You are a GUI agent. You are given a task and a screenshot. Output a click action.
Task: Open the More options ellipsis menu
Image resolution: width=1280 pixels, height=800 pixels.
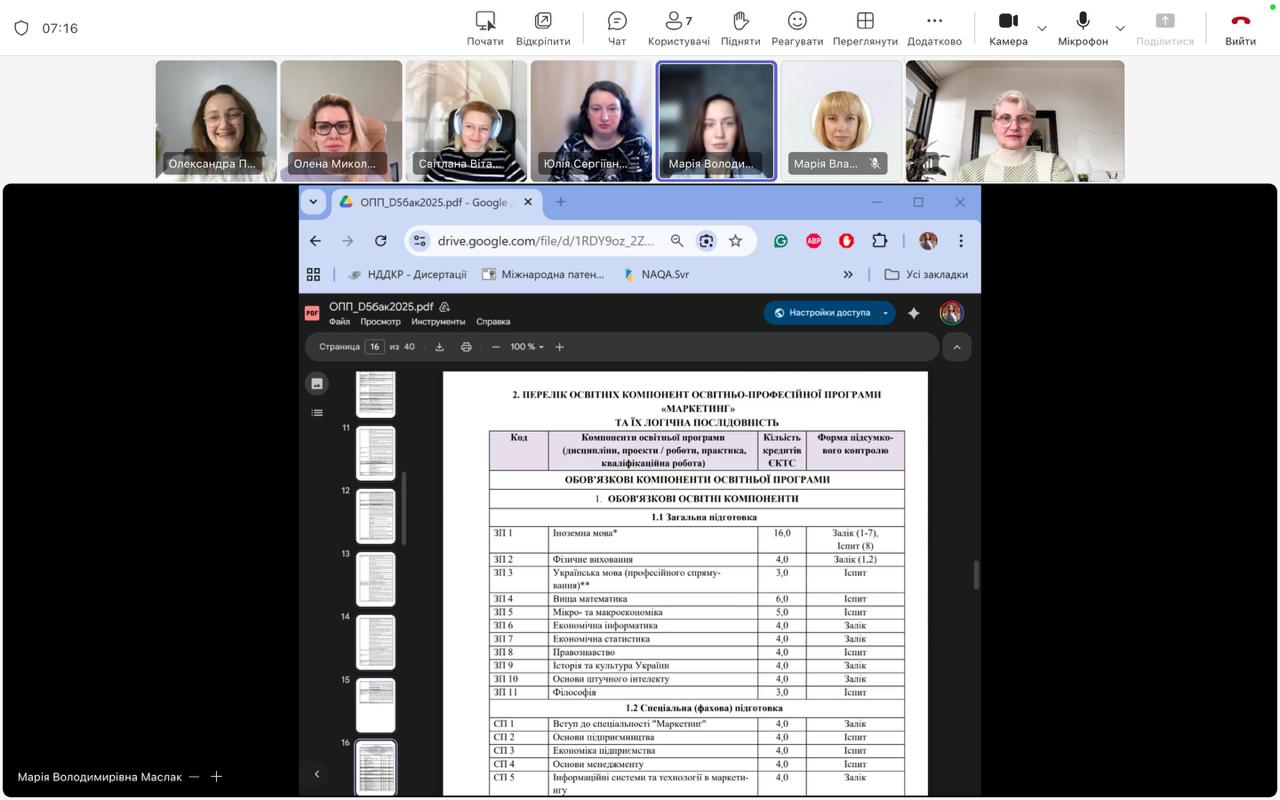(934, 28)
